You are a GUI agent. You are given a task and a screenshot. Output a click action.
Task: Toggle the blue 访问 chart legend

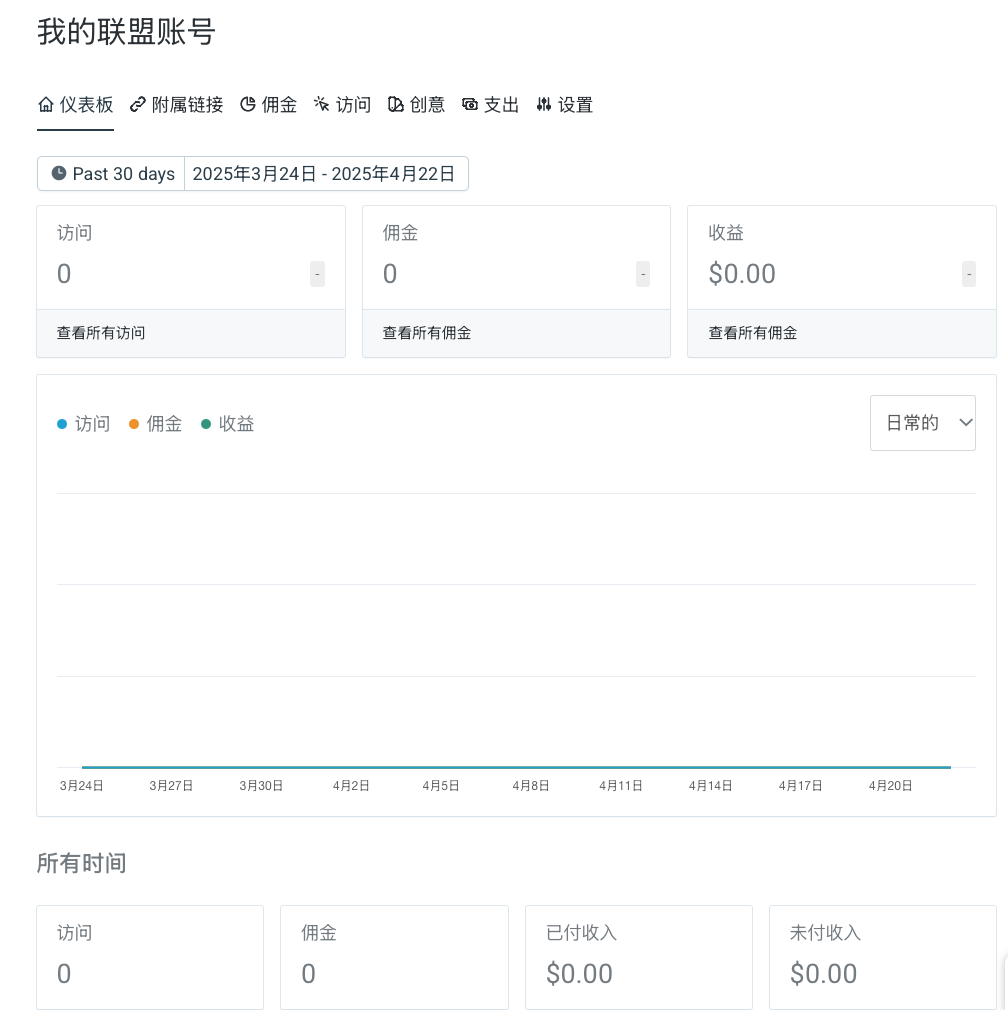click(x=84, y=424)
